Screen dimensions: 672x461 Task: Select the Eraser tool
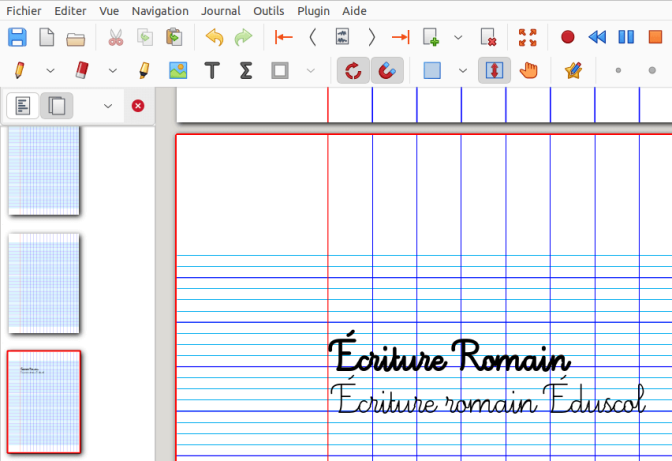click(82, 70)
